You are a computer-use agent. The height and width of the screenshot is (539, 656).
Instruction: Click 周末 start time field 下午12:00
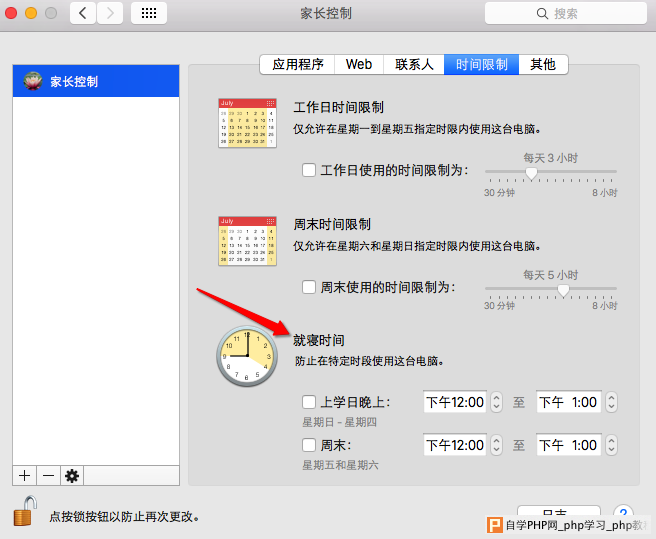click(455, 445)
